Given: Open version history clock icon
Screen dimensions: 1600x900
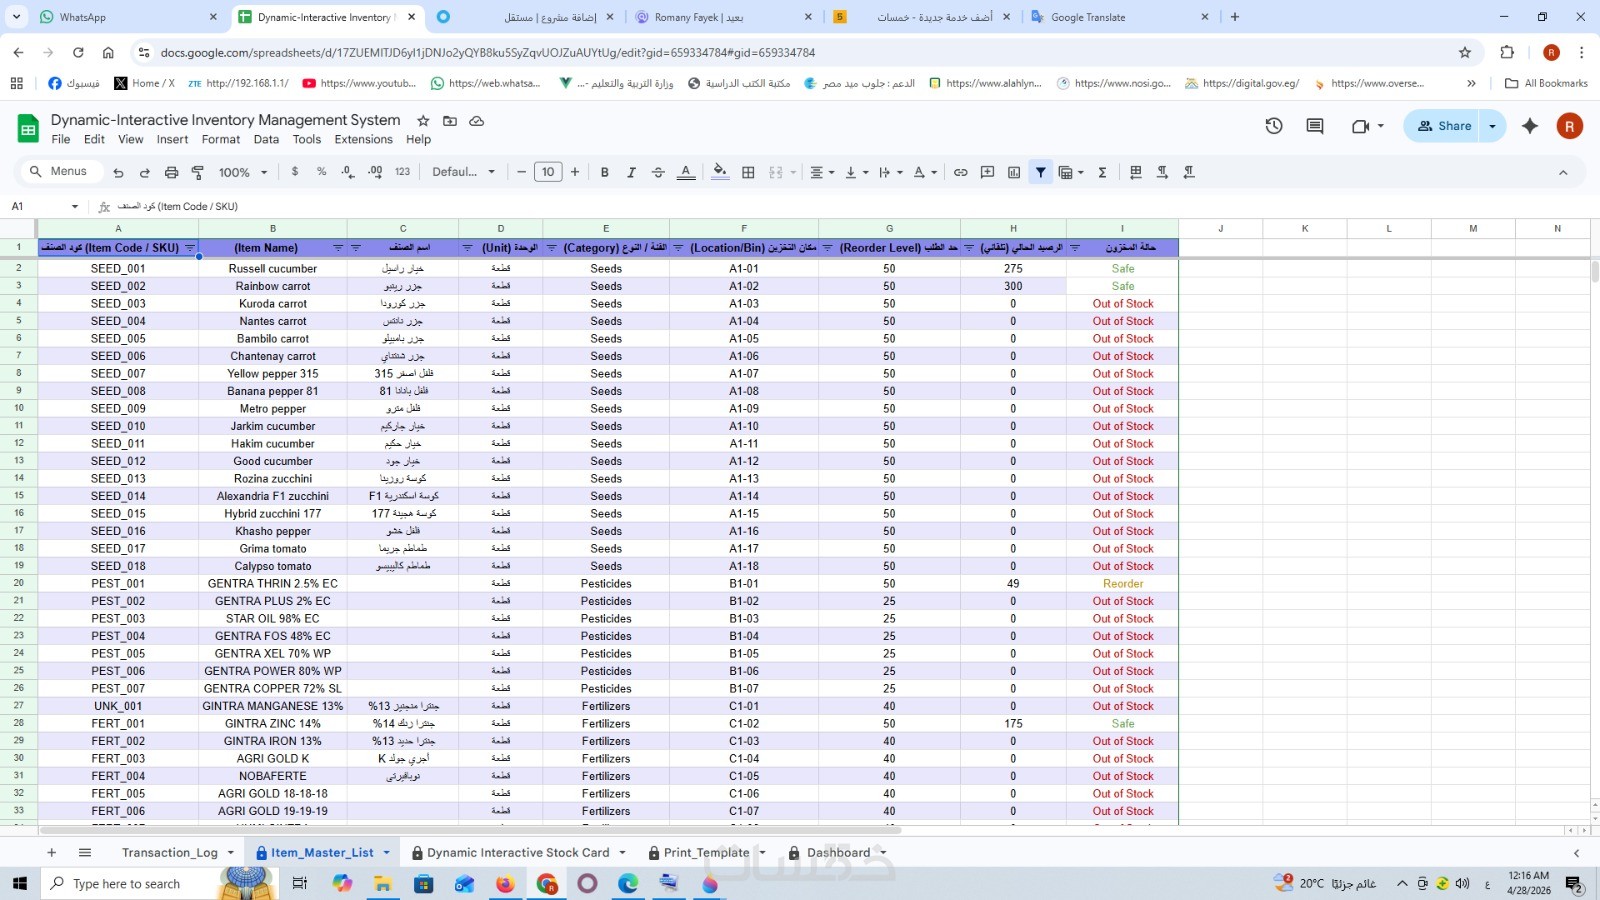Looking at the screenshot, I should point(1274,126).
